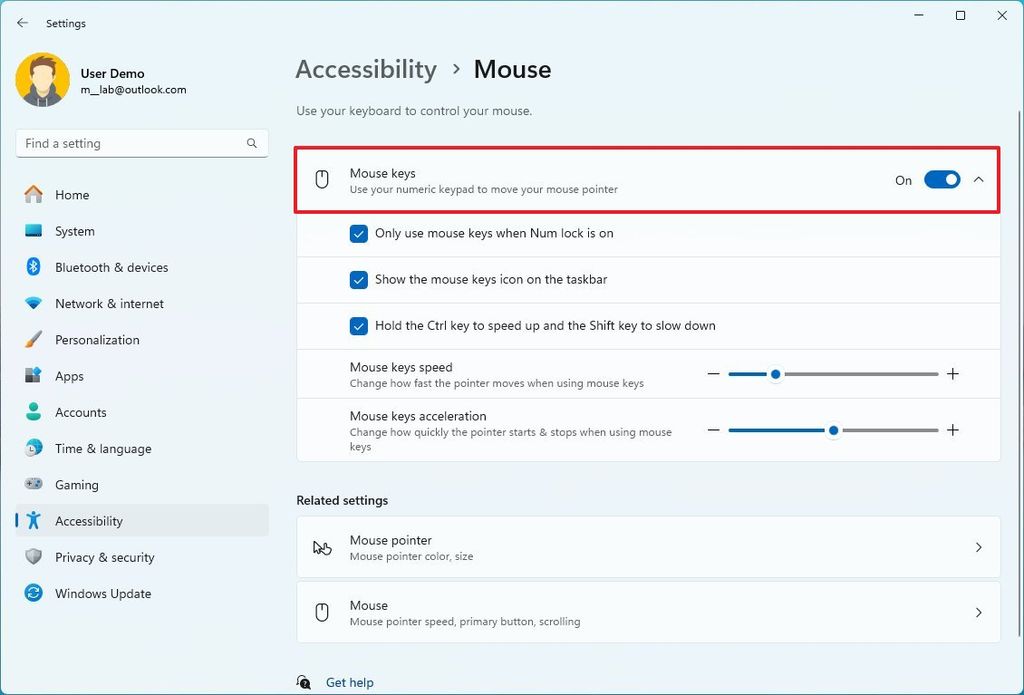Click the Get help link

click(349, 682)
